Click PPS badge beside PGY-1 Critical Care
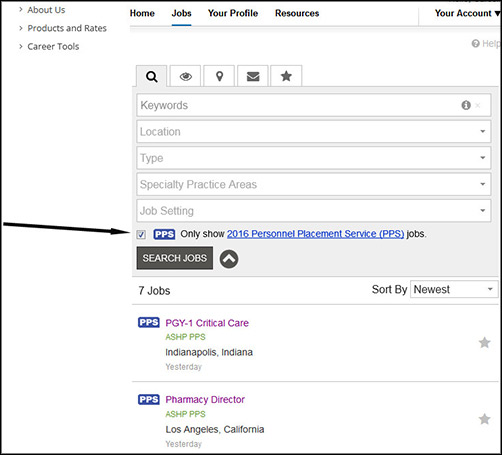 (149, 322)
